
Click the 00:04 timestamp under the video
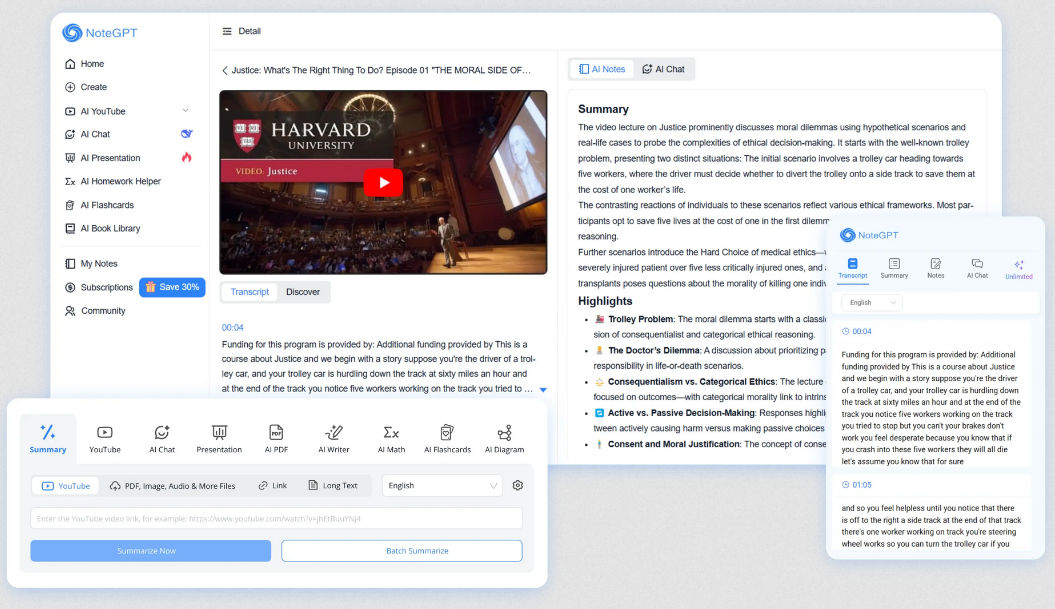pyautogui.click(x=233, y=328)
